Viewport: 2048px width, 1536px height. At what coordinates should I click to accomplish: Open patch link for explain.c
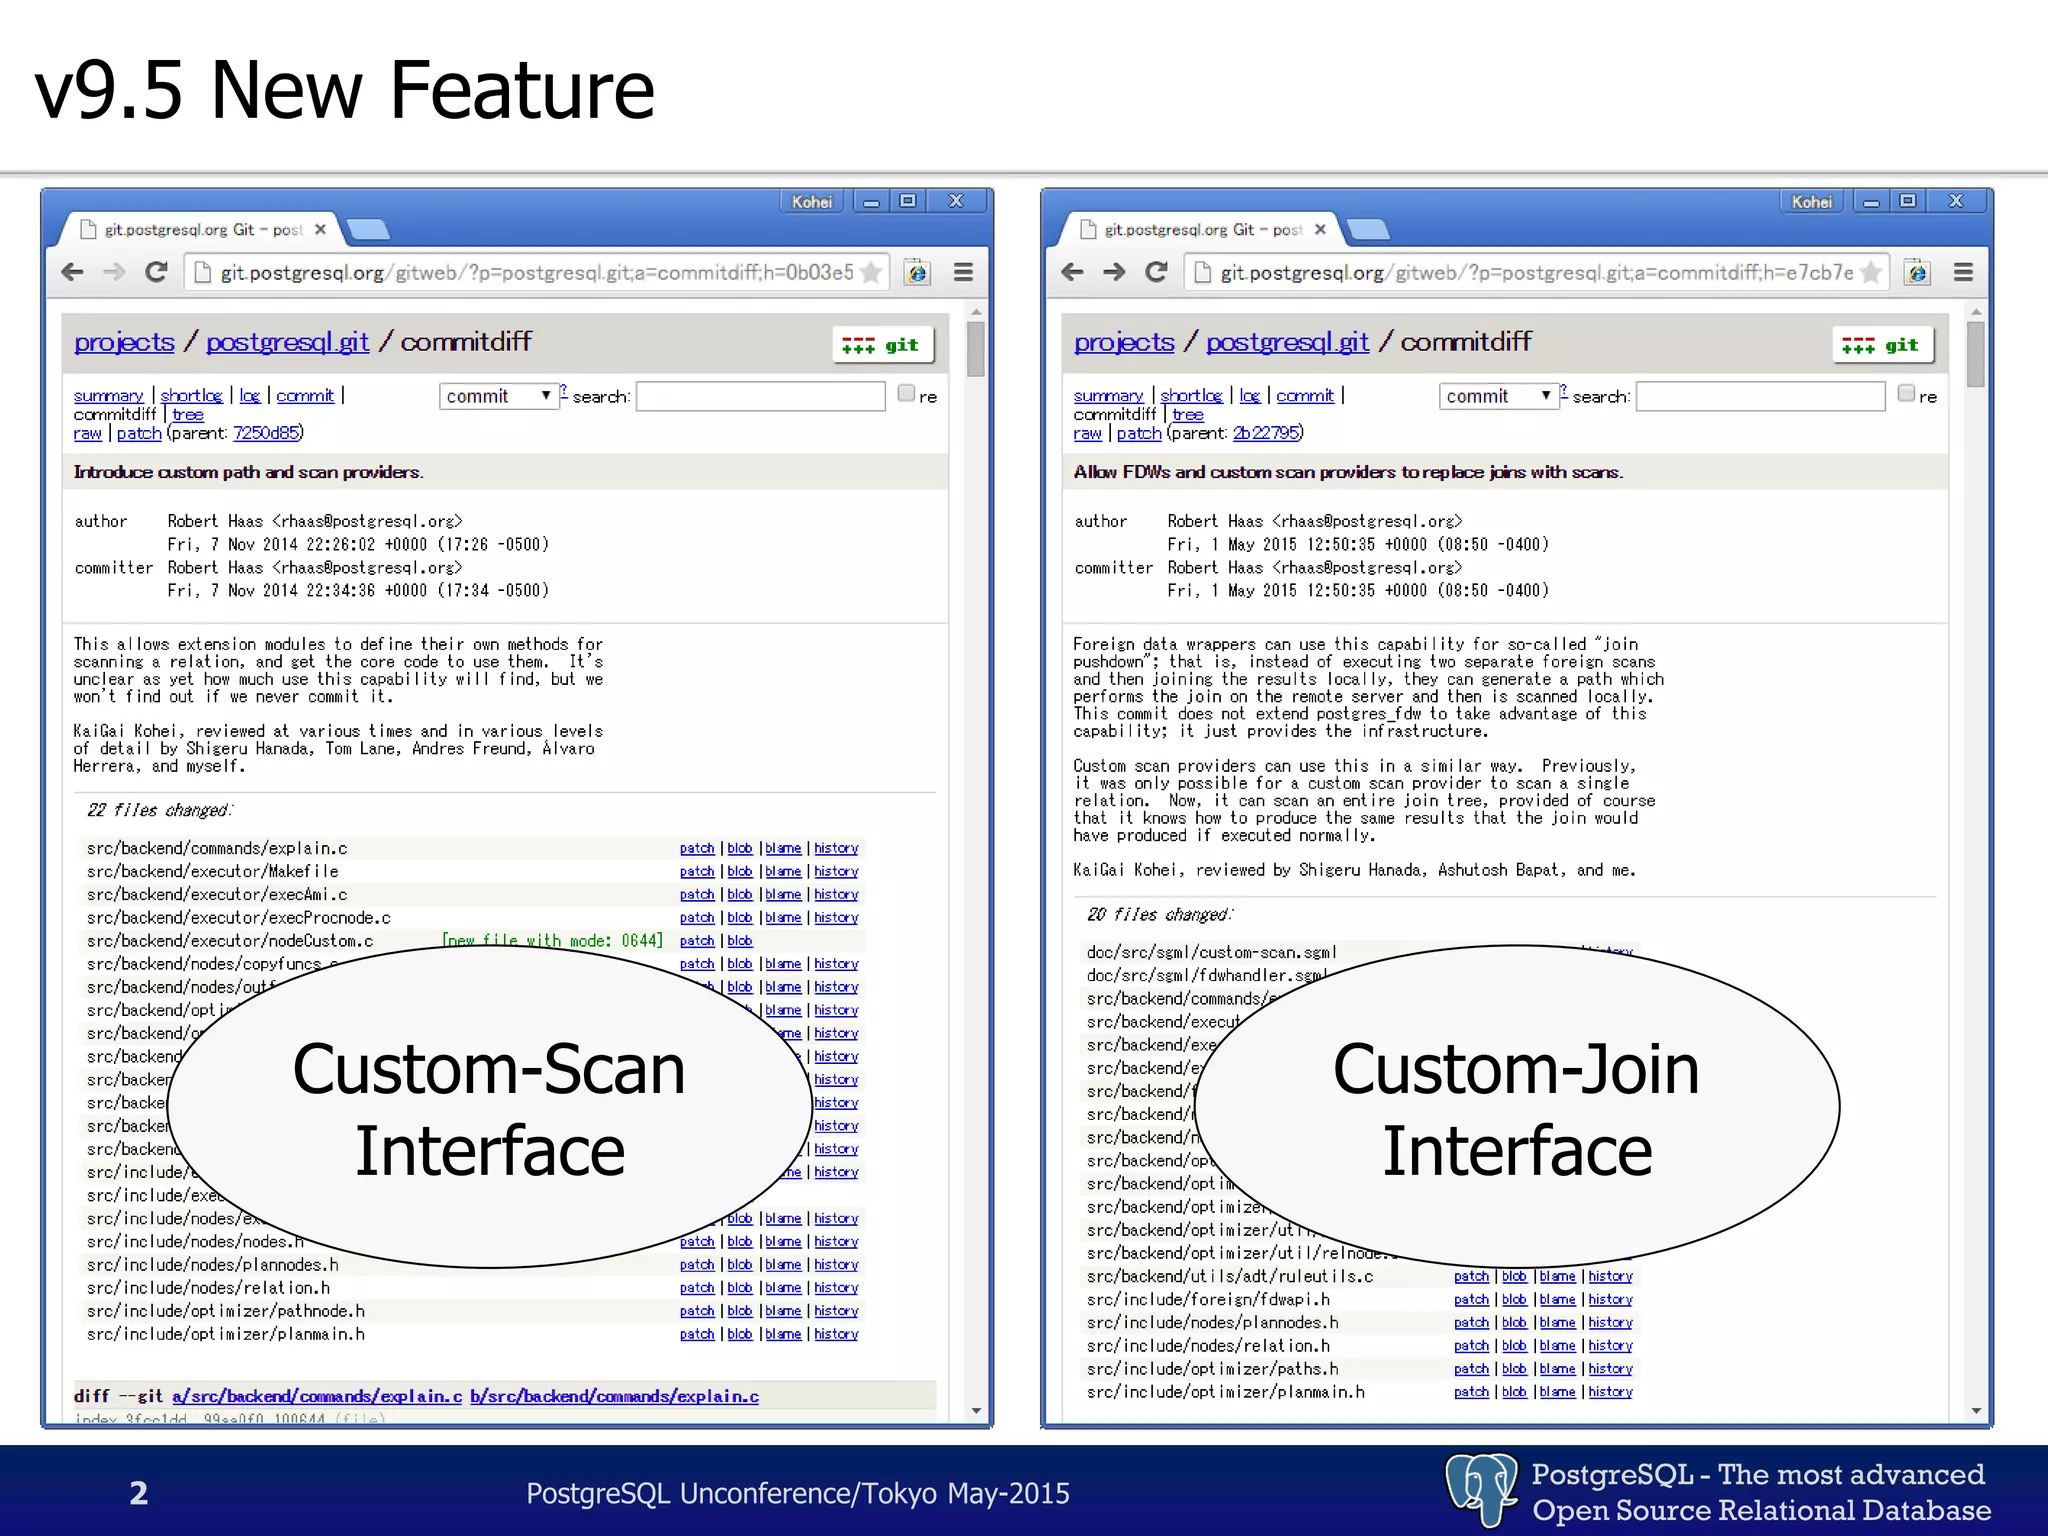coord(696,848)
